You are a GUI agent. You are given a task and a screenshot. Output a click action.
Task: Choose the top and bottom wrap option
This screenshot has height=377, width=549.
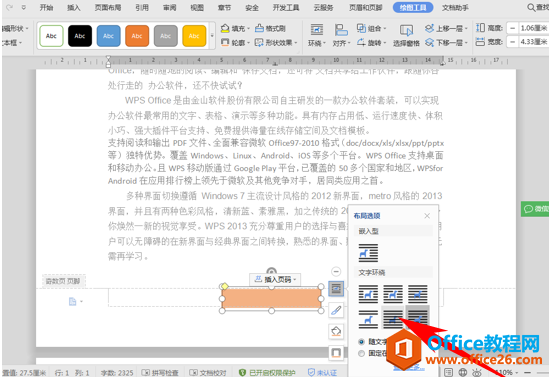tap(368, 319)
